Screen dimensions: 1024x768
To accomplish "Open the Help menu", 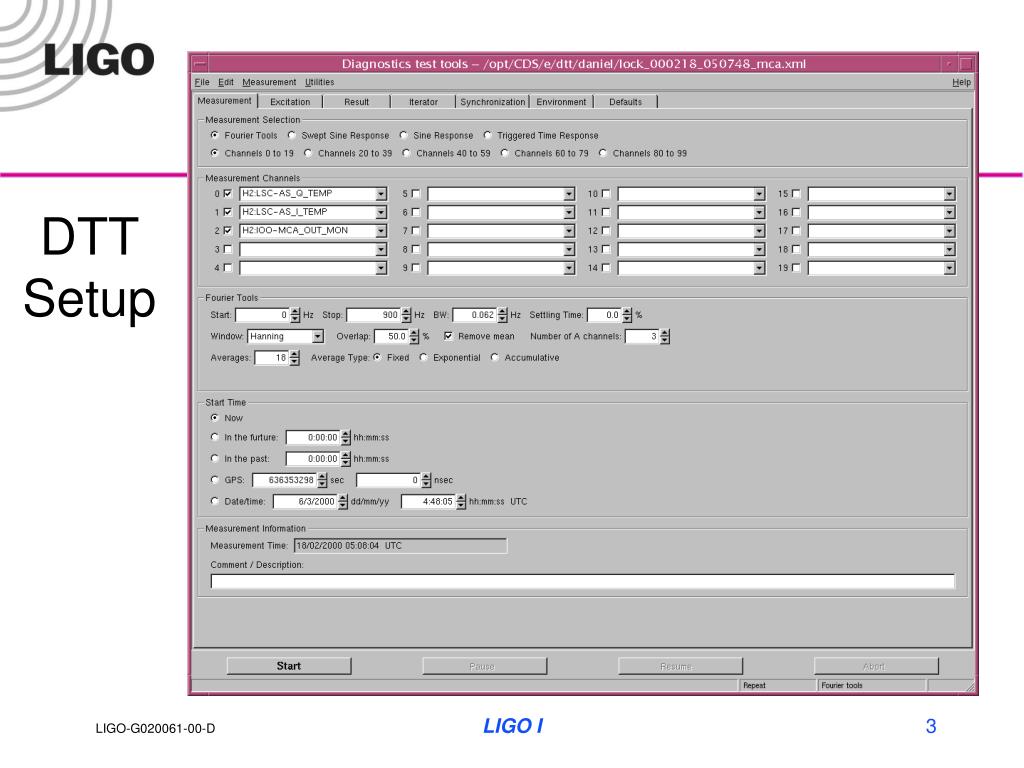I will click(961, 82).
